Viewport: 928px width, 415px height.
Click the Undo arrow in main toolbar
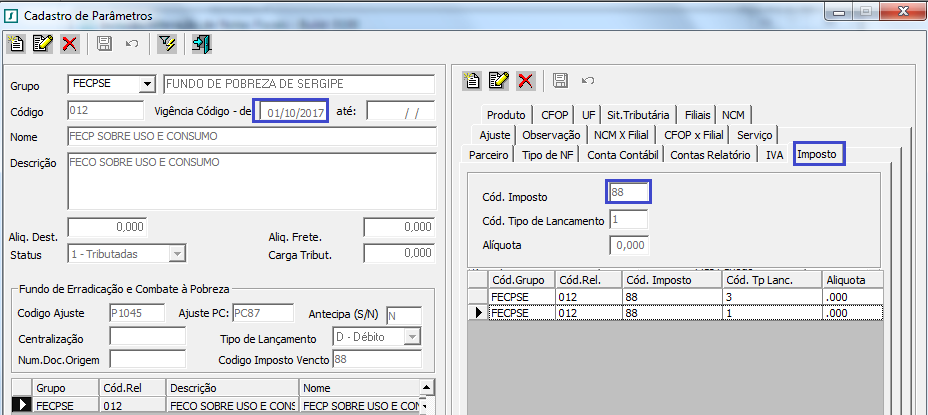132,43
